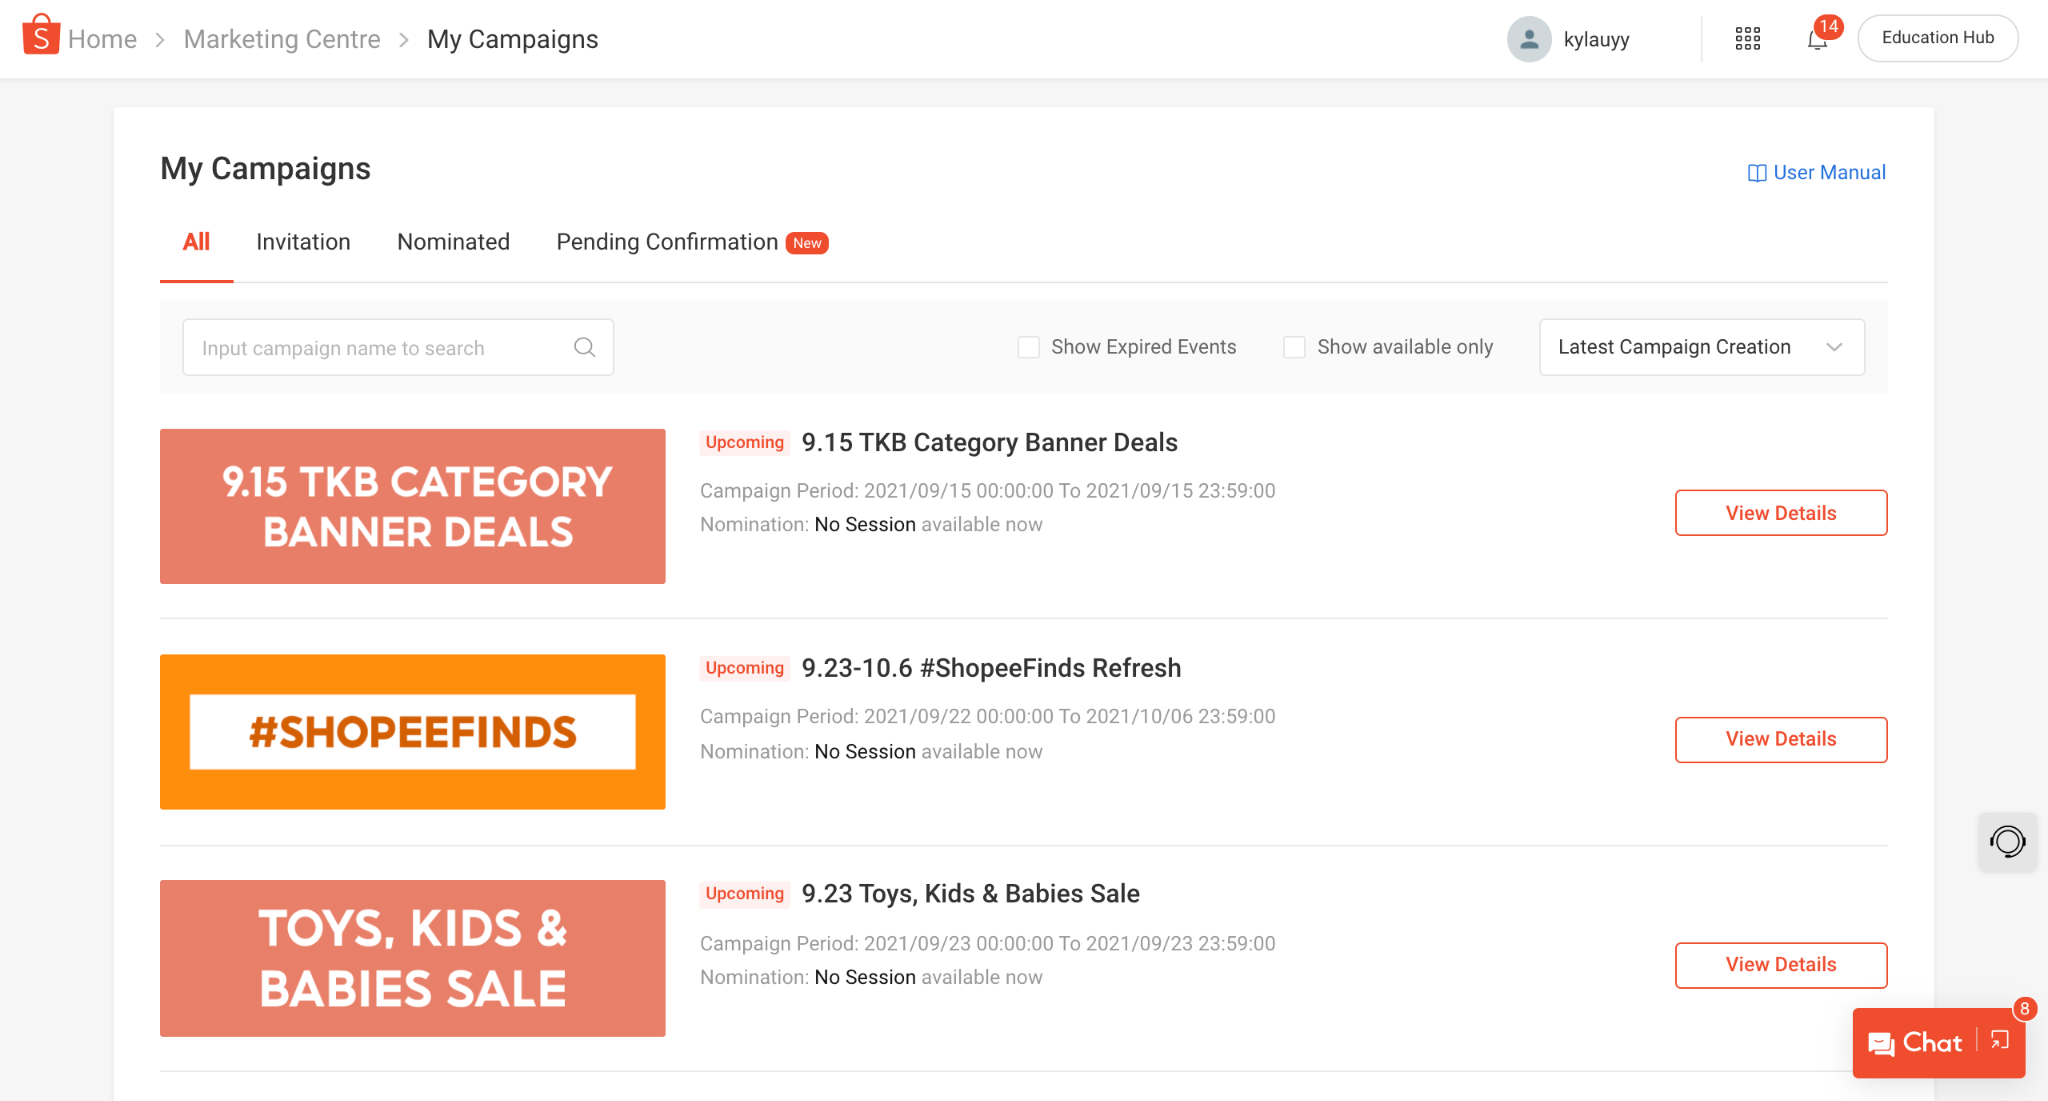Click the #ShopeeFinds banner thumbnail
2048x1101 pixels.
(412, 732)
